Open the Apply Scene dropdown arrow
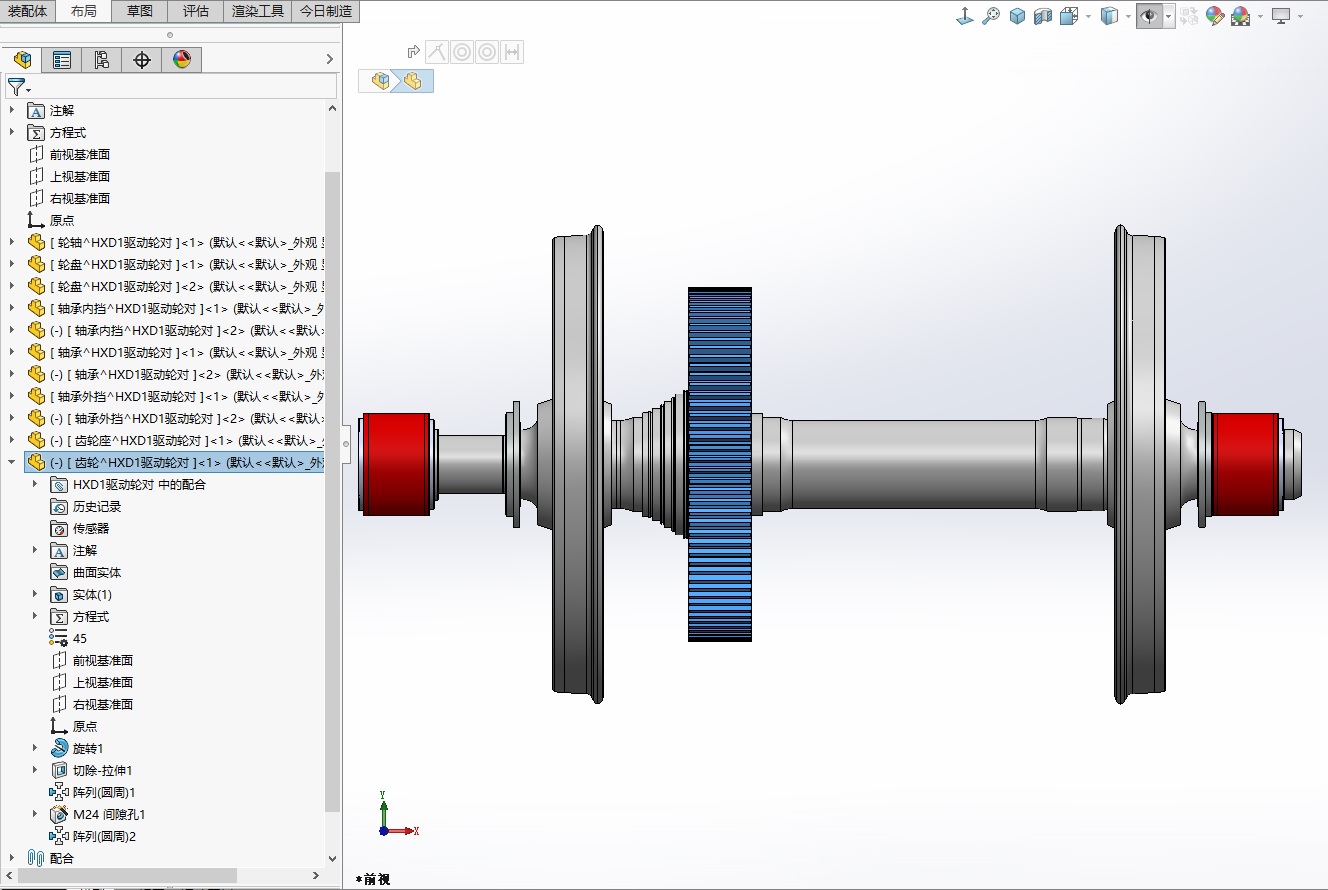Screen dimensions: 1328x890 1260,16
